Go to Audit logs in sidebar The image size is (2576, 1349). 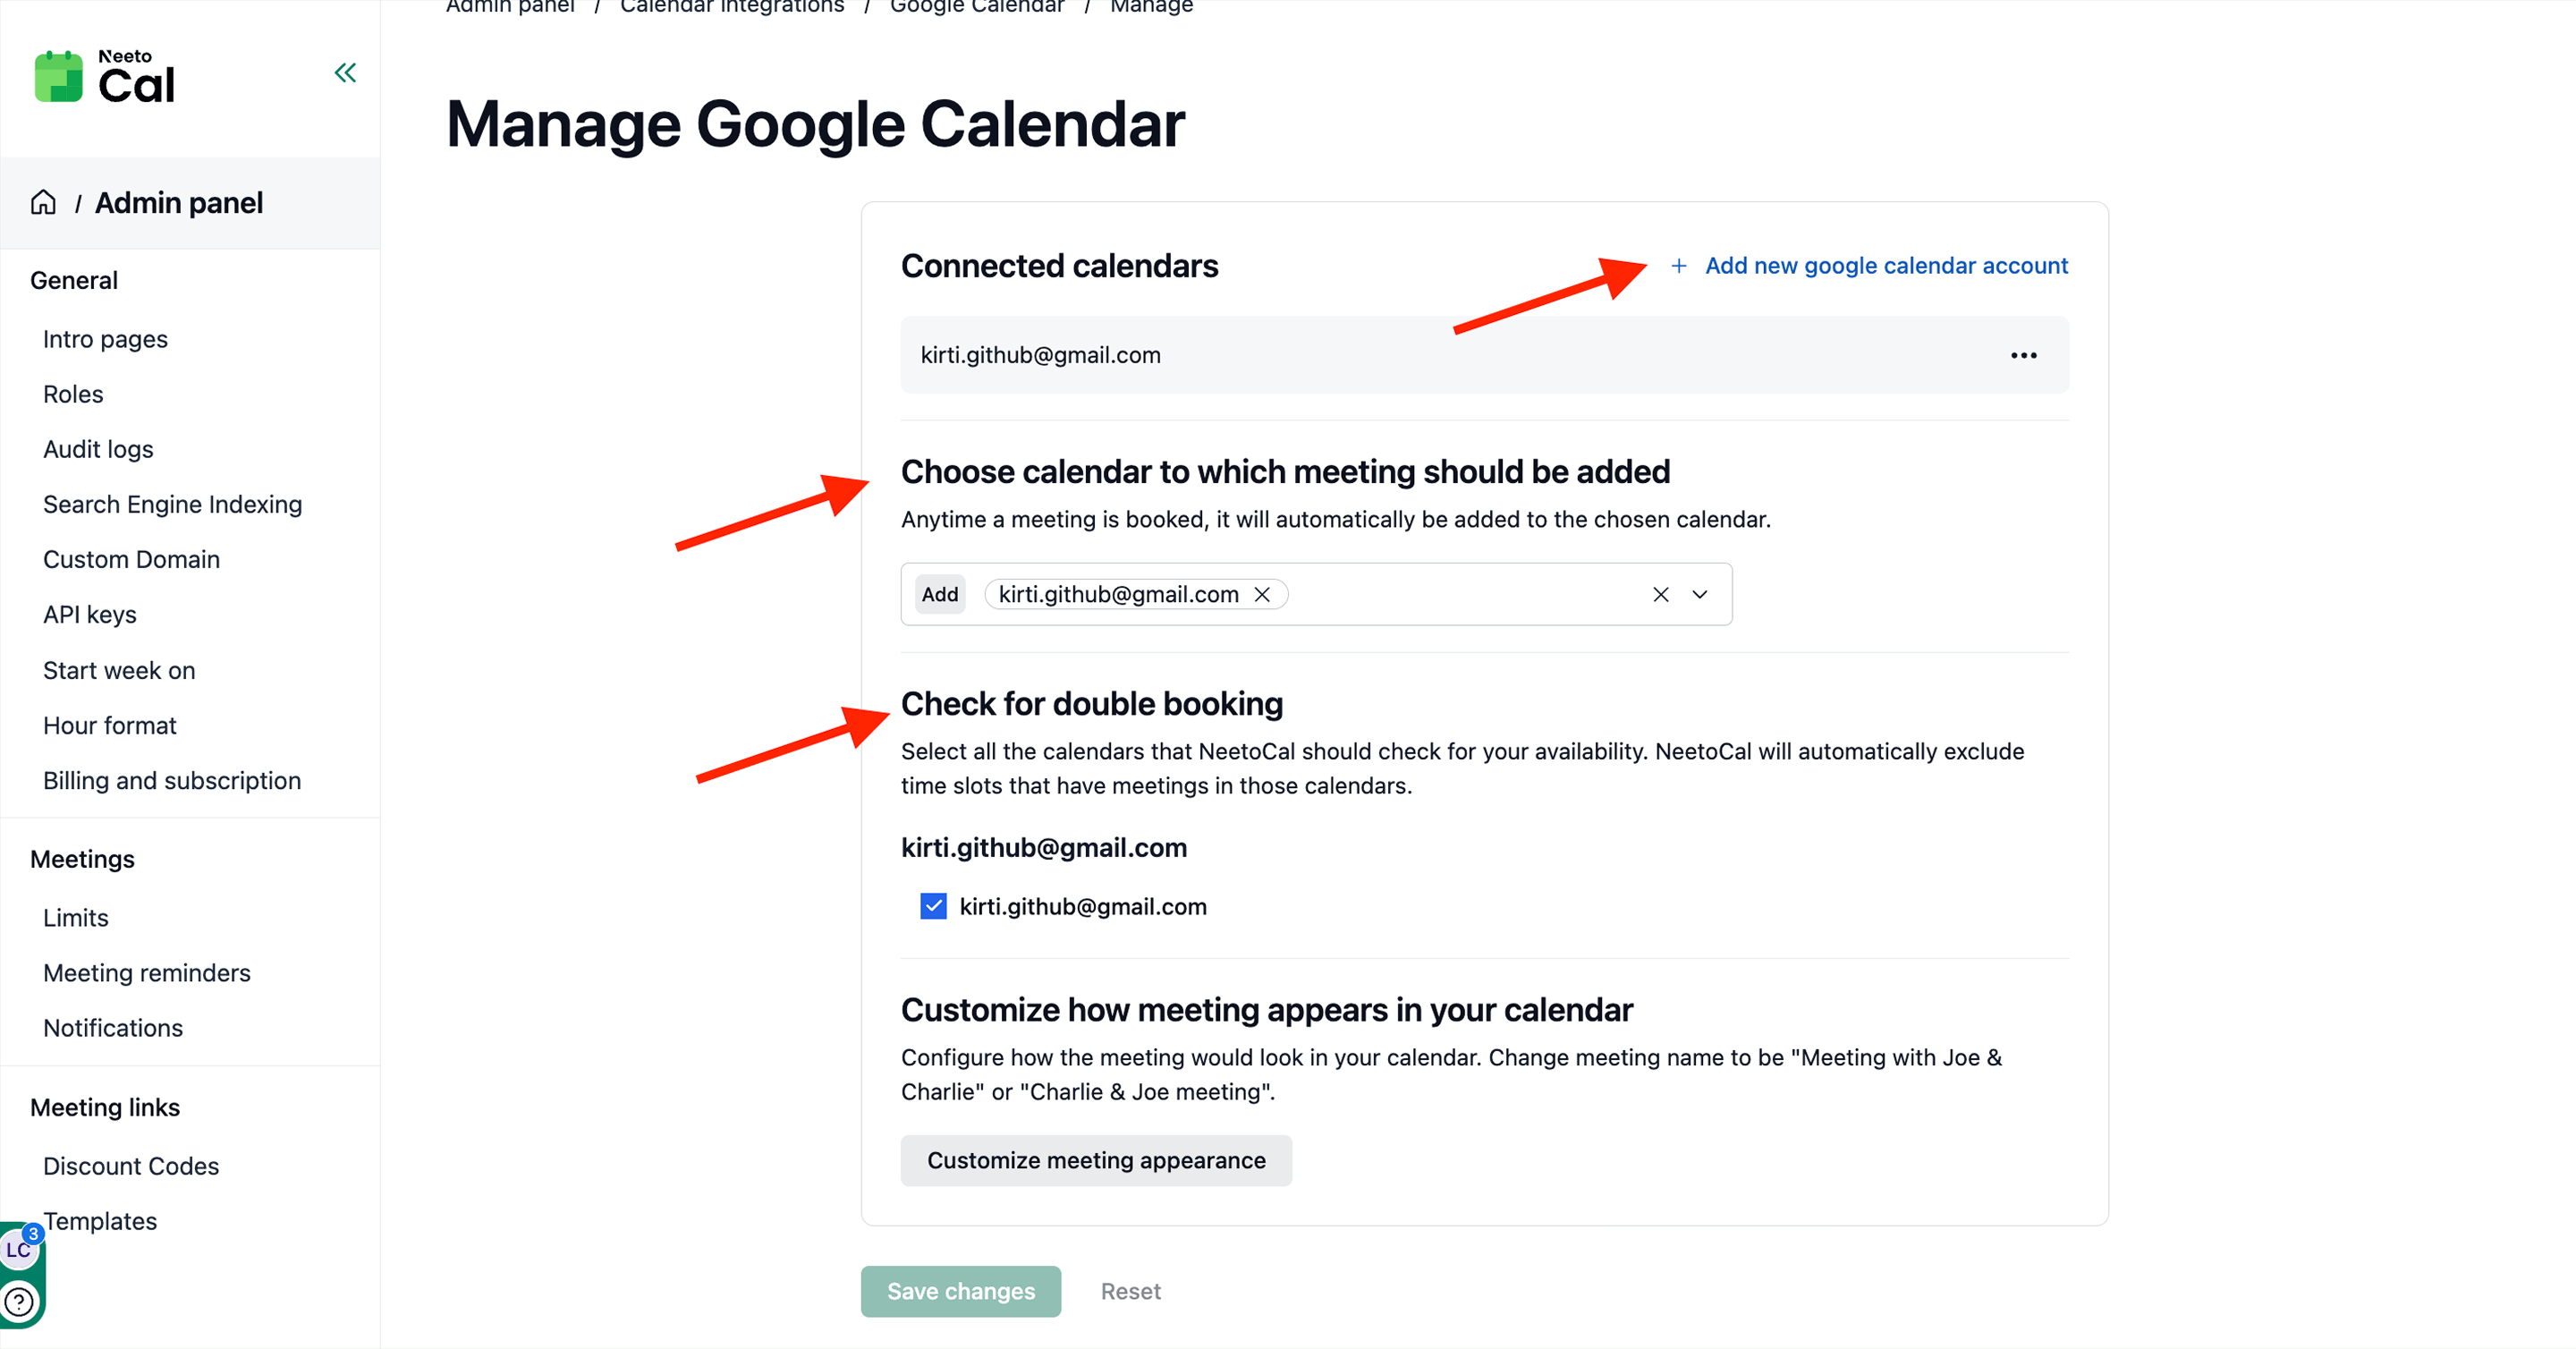point(98,449)
